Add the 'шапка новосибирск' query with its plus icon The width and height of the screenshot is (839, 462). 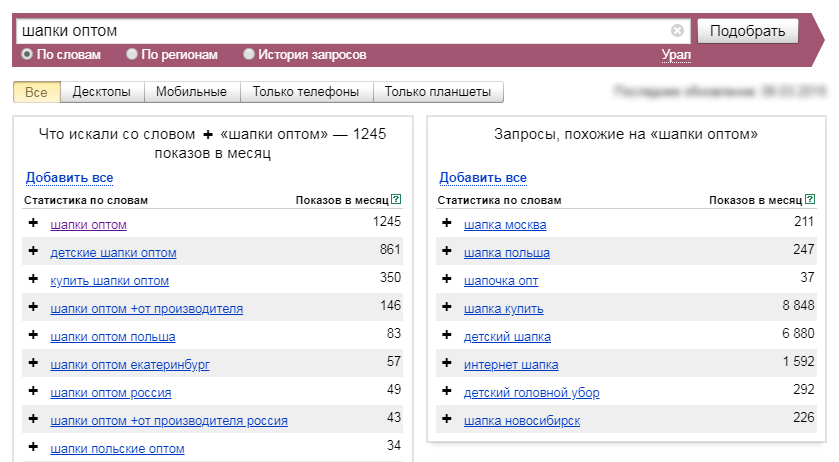tap(447, 419)
